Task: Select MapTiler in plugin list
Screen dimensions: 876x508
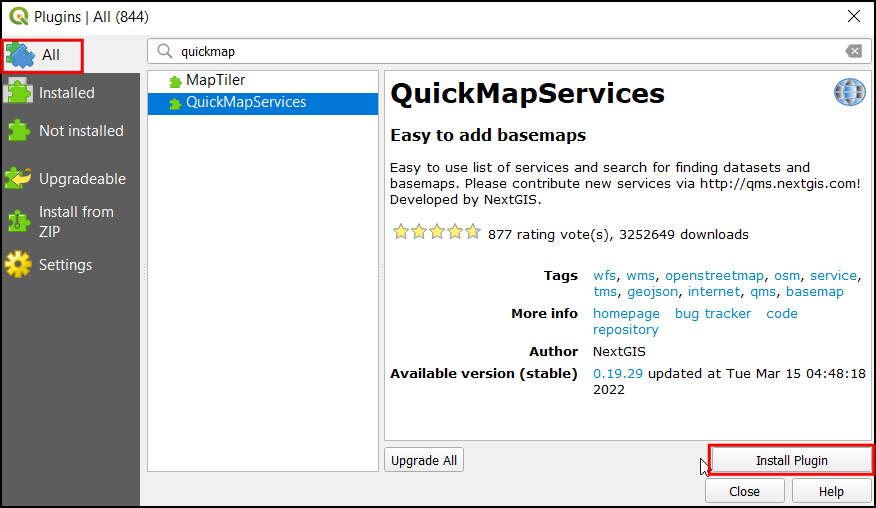Action: click(263, 80)
